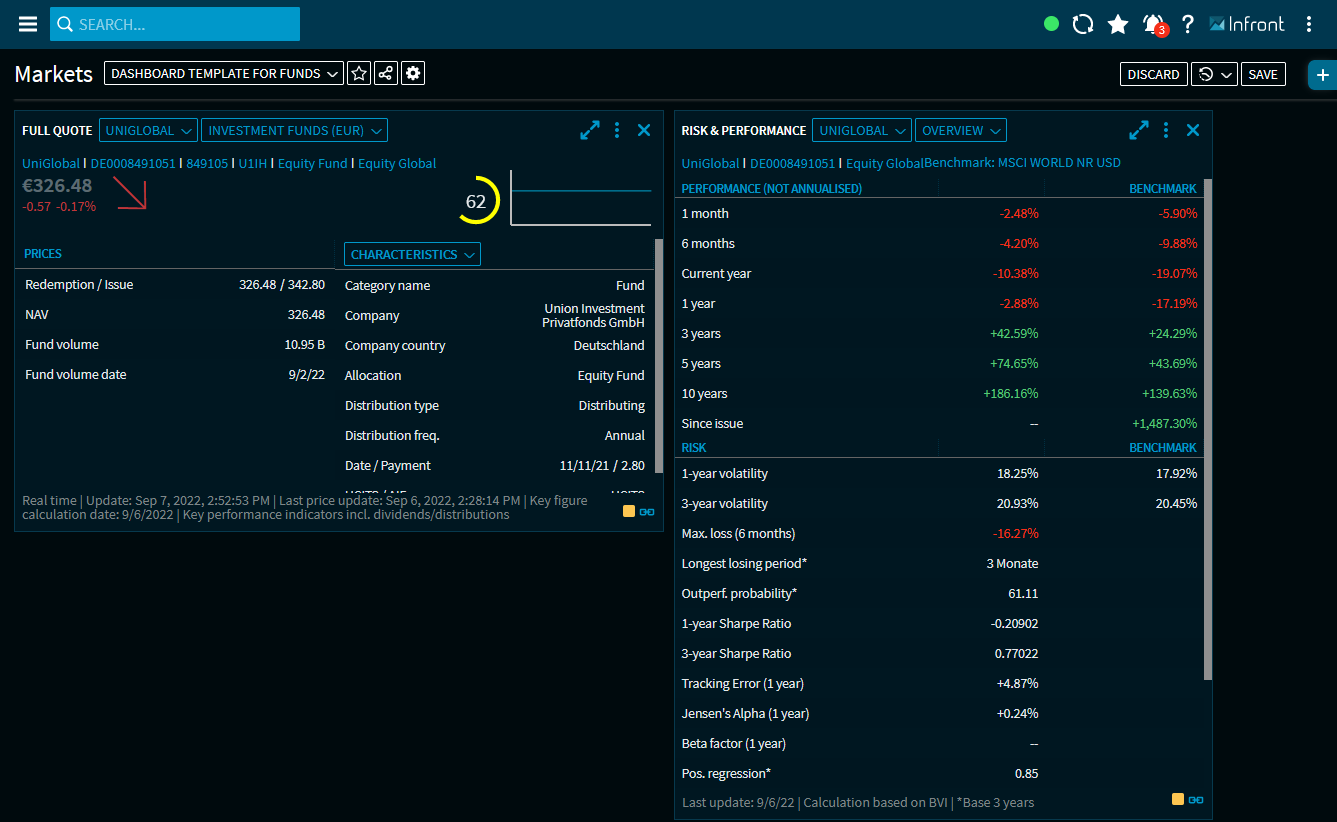The height and width of the screenshot is (822, 1337).
Task: Toggle link icon in Risk & Performance widget
Action: (x=1196, y=800)
